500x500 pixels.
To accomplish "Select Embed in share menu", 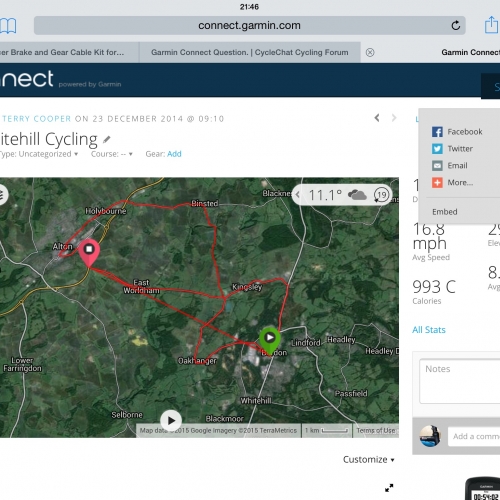I will pyautogui.click(x=445, y=212).
